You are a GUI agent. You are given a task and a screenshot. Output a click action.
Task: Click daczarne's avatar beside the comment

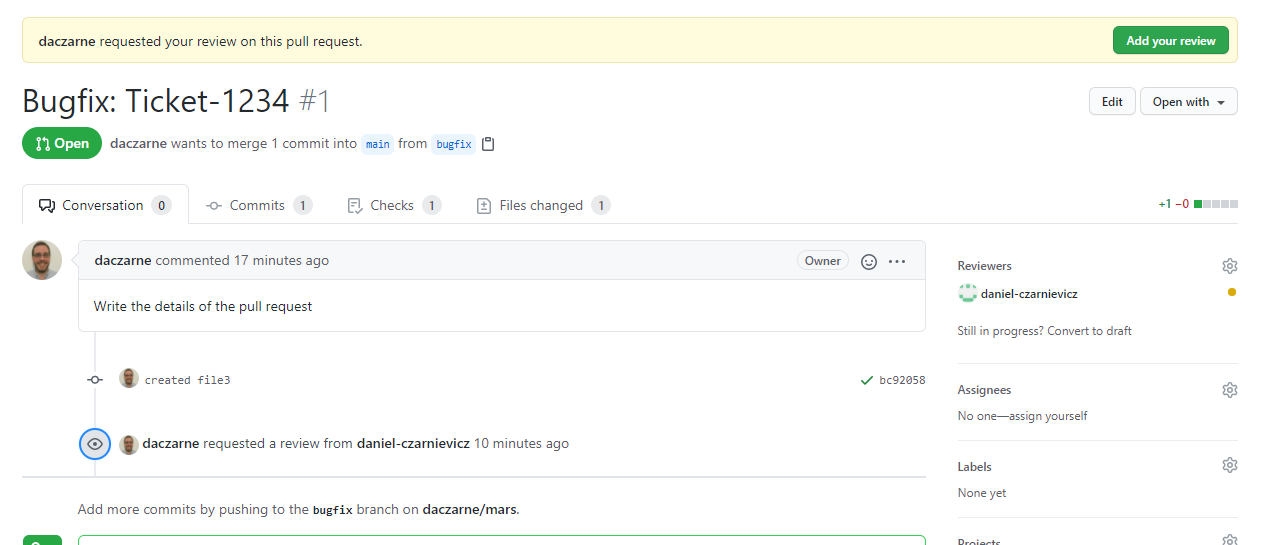(x=42, y=260)
